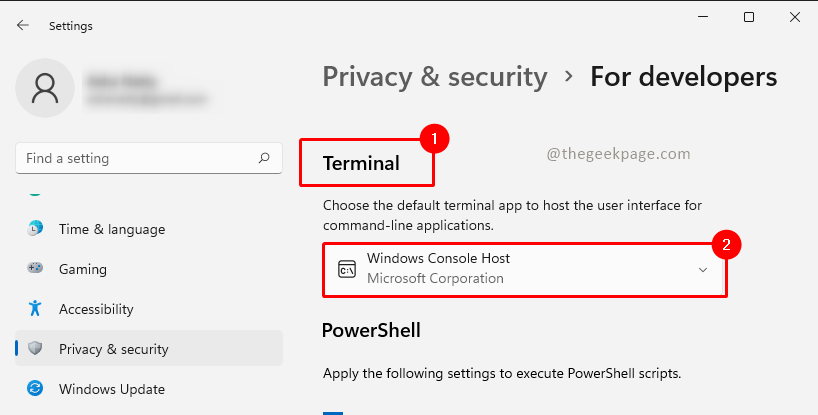
Task: Click the user profile avatar picture
Action: tap(45, 90)
